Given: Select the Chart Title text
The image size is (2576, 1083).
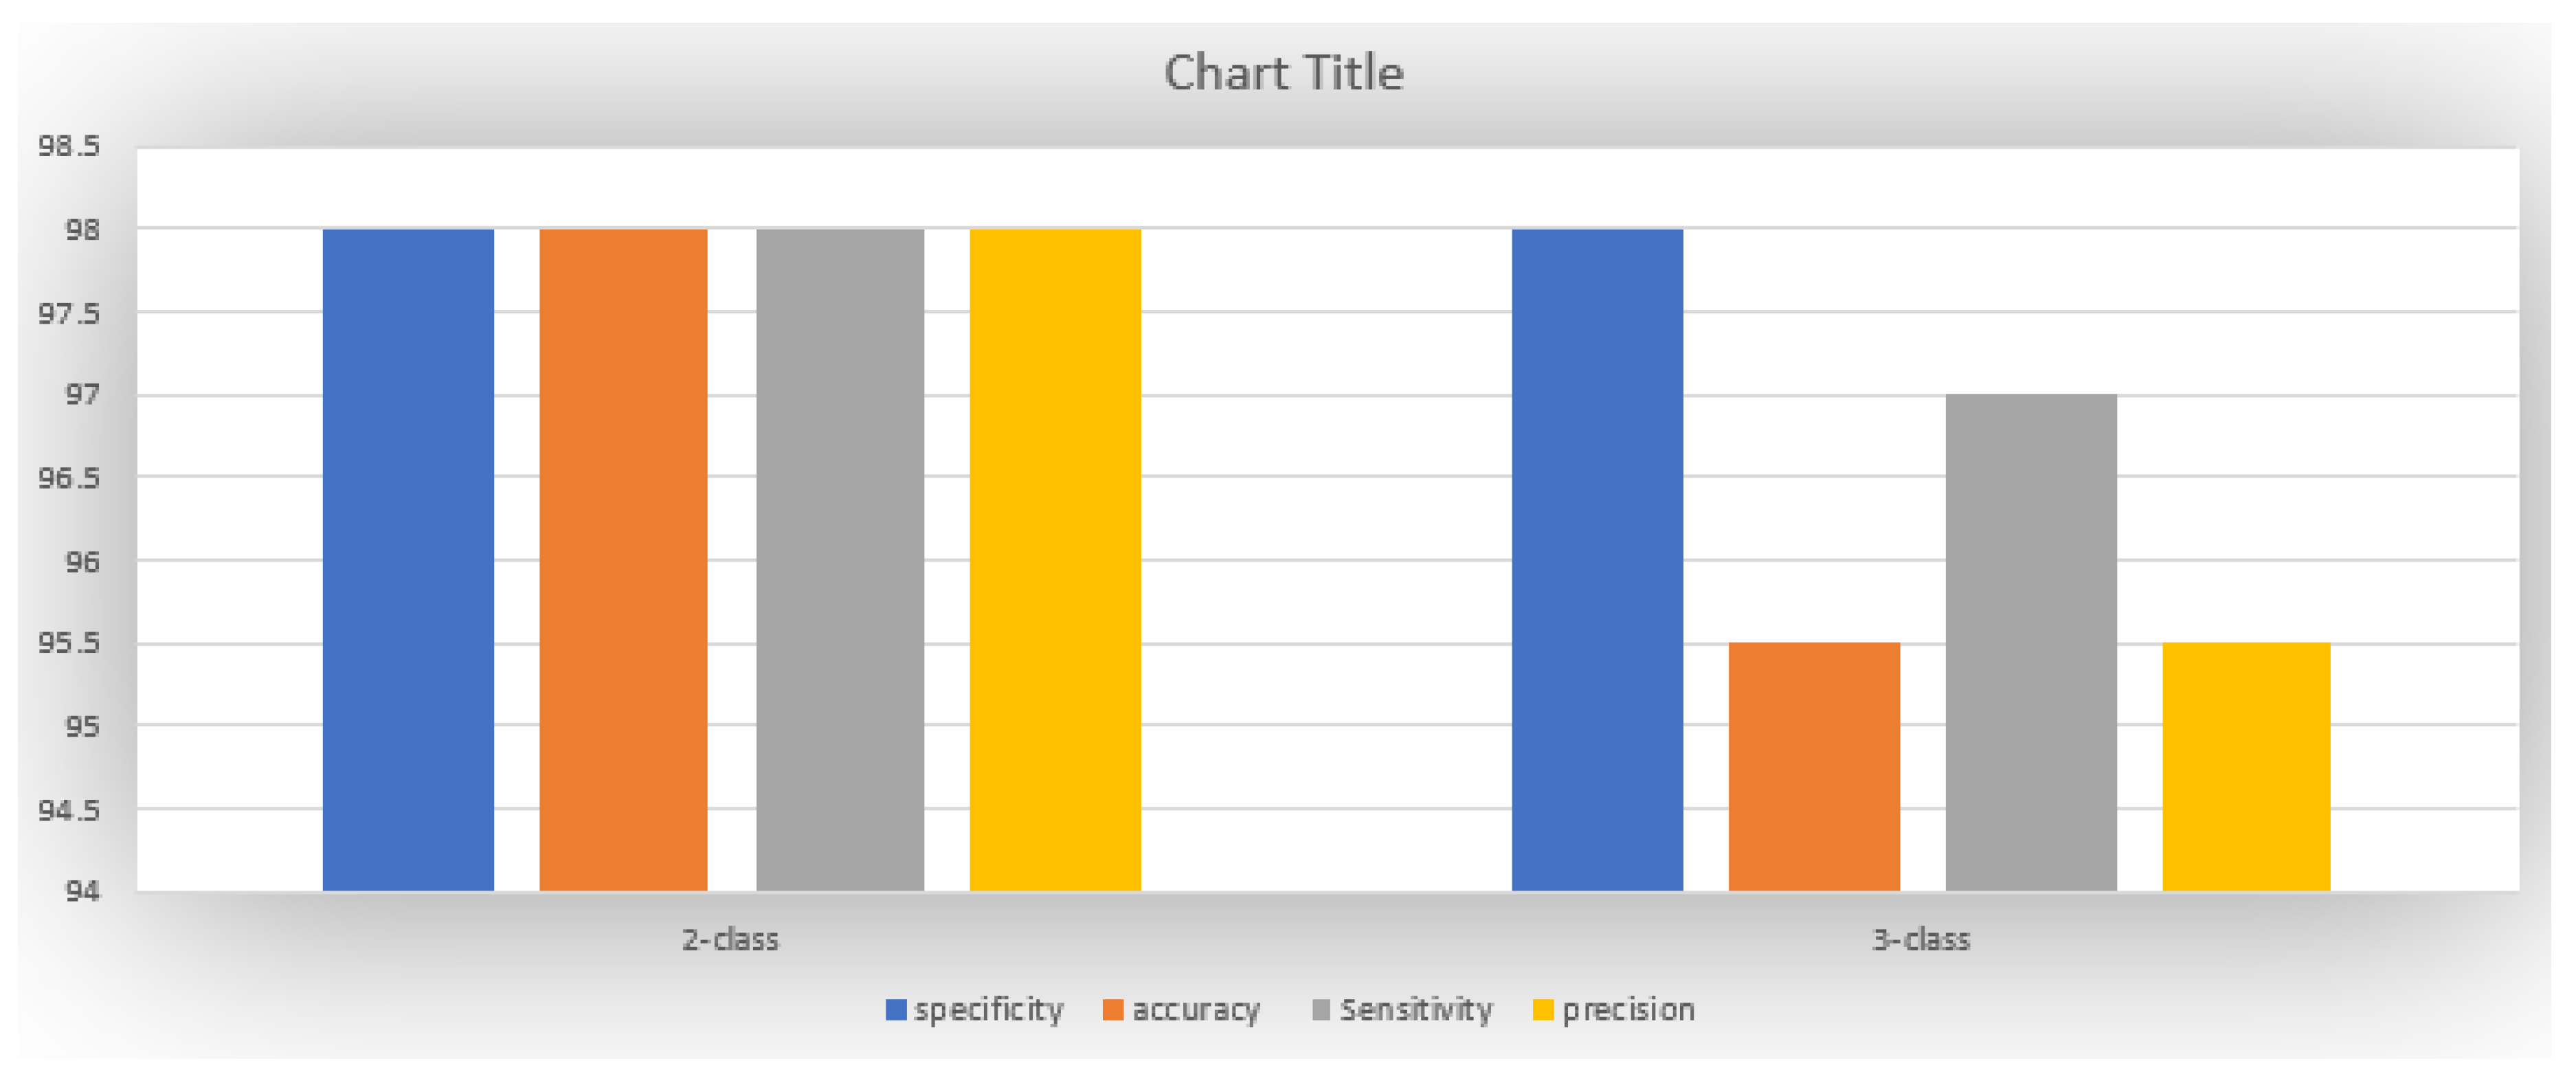Looking at the screenshot, I should coord(1283,73).
